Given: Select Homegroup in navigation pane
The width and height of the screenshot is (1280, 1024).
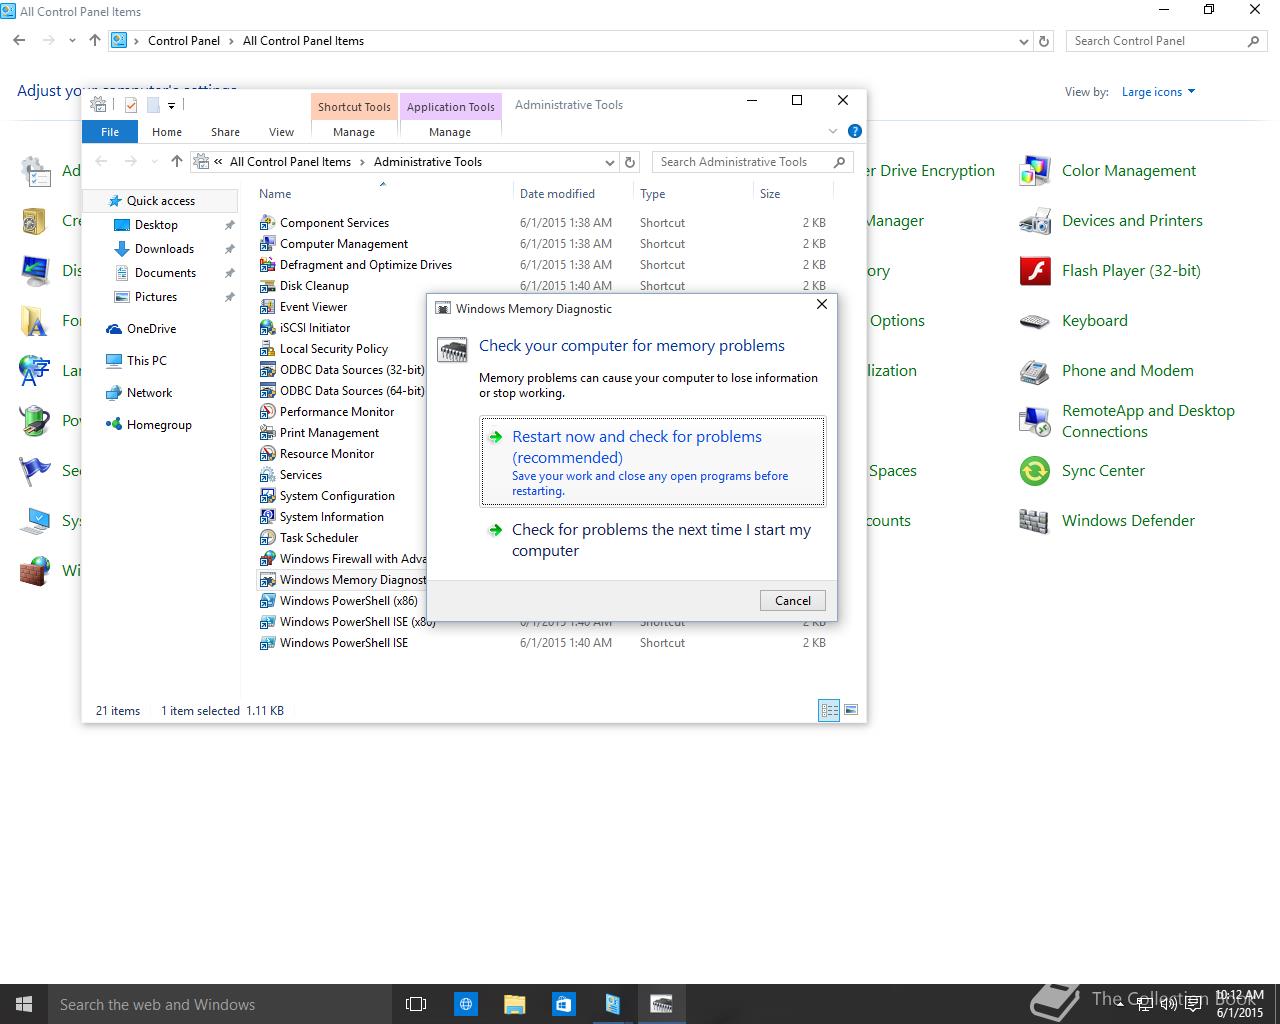Looking at the screenshot, I should coord(159,425).
